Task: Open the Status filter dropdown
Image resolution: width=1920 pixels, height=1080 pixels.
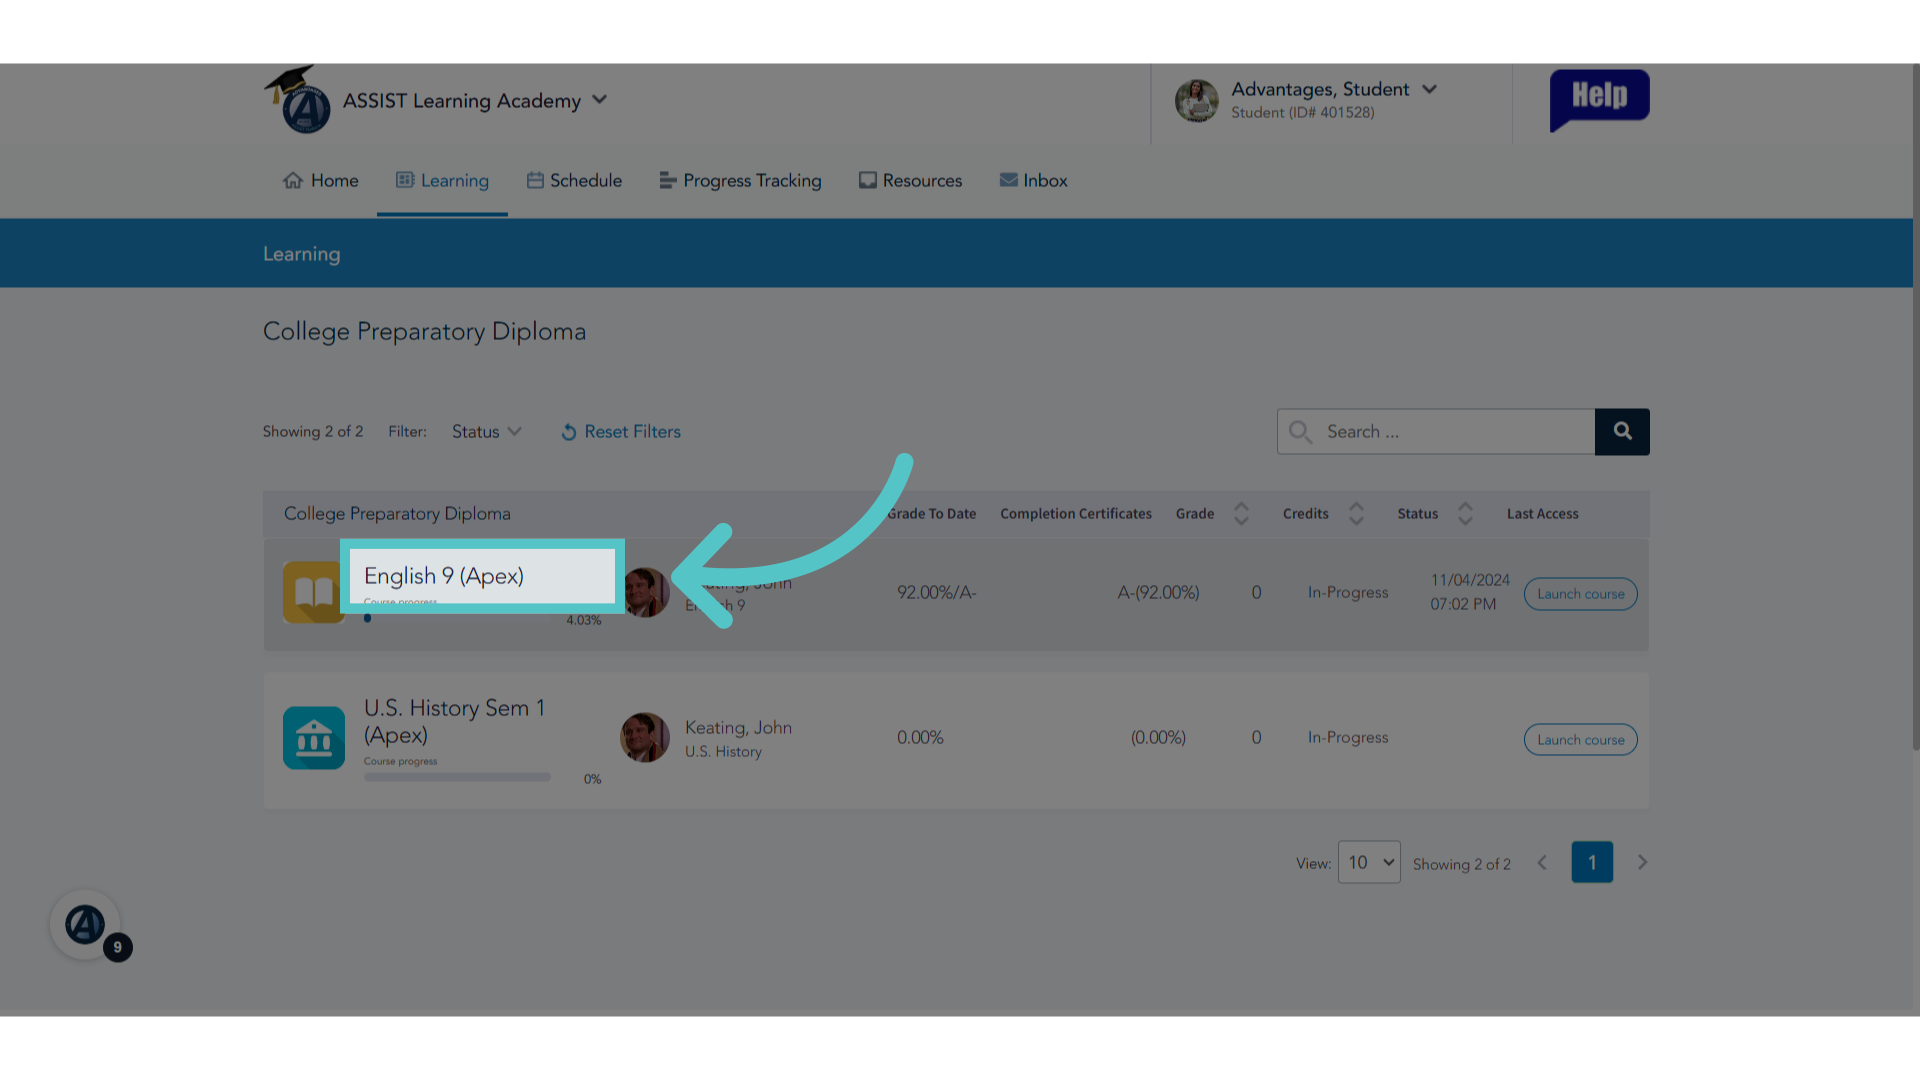Action: (487, 431)
